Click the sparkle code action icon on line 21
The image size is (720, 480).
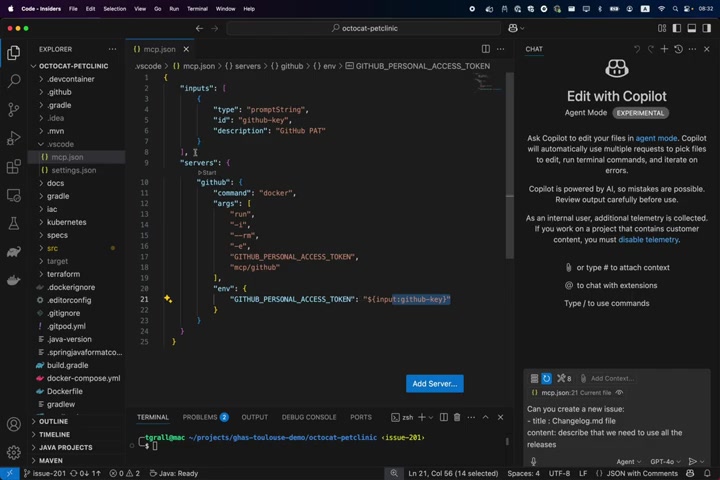click(168, 299)
